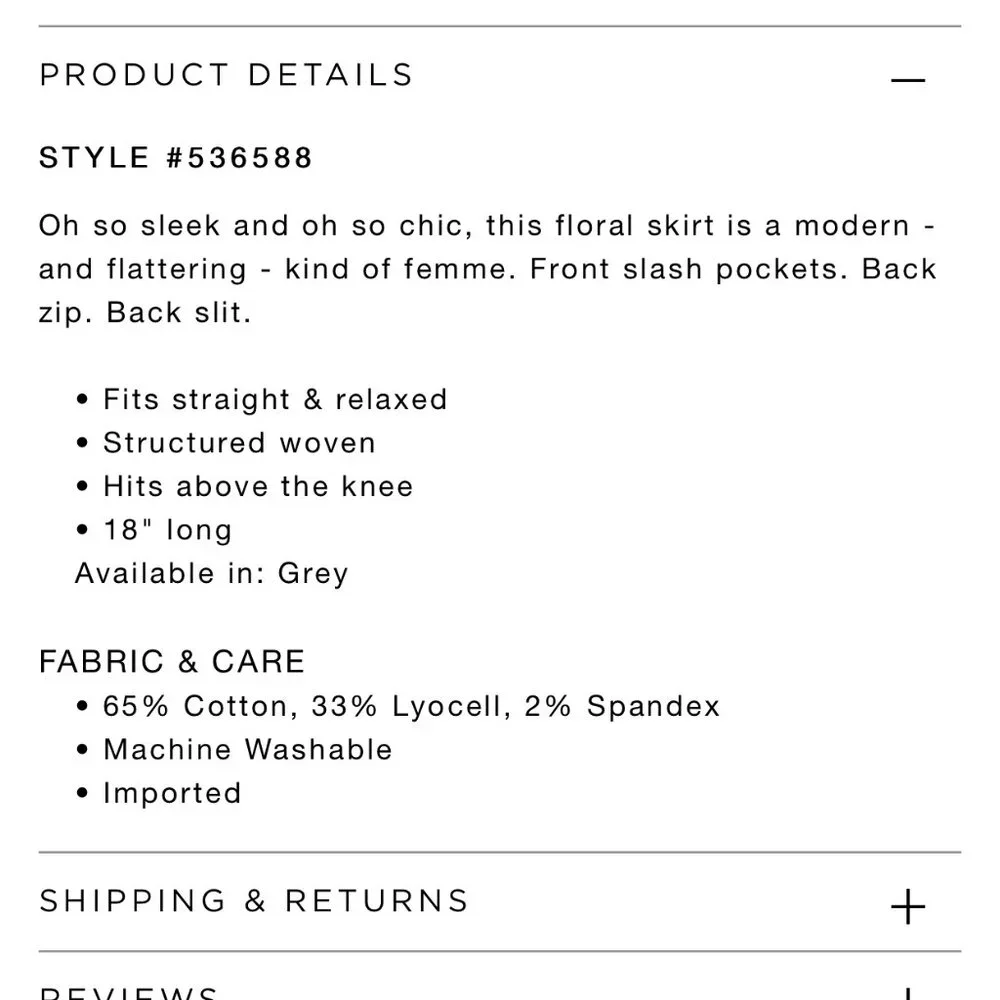Tap the partially visible REVIEWS heading
This screenshot has width=1000, height=1000.
coord(129,992)
